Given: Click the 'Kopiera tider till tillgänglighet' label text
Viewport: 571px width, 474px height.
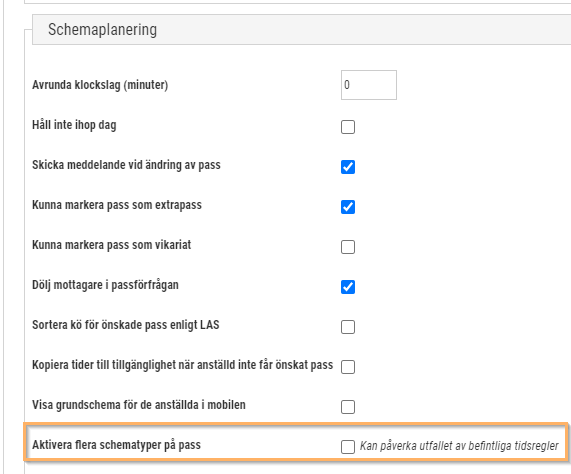Looking at the screenshot, I should tap(182, 365).
